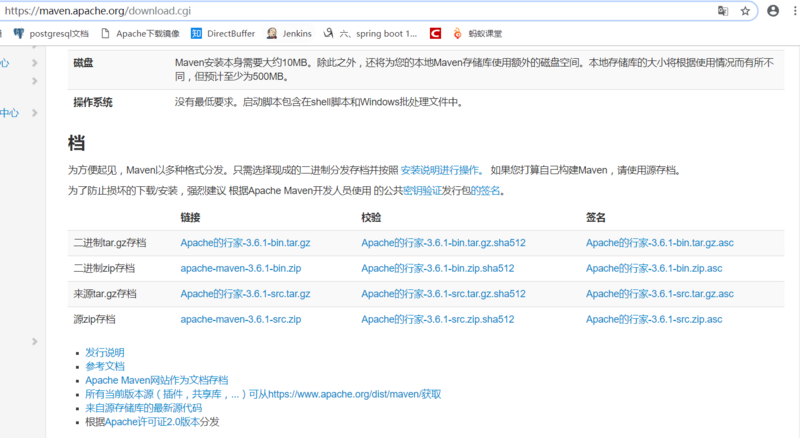The height and width of the screenshot is (438, 800).
Task: Open the spring boot bookmark
Action: click(370, 34)
